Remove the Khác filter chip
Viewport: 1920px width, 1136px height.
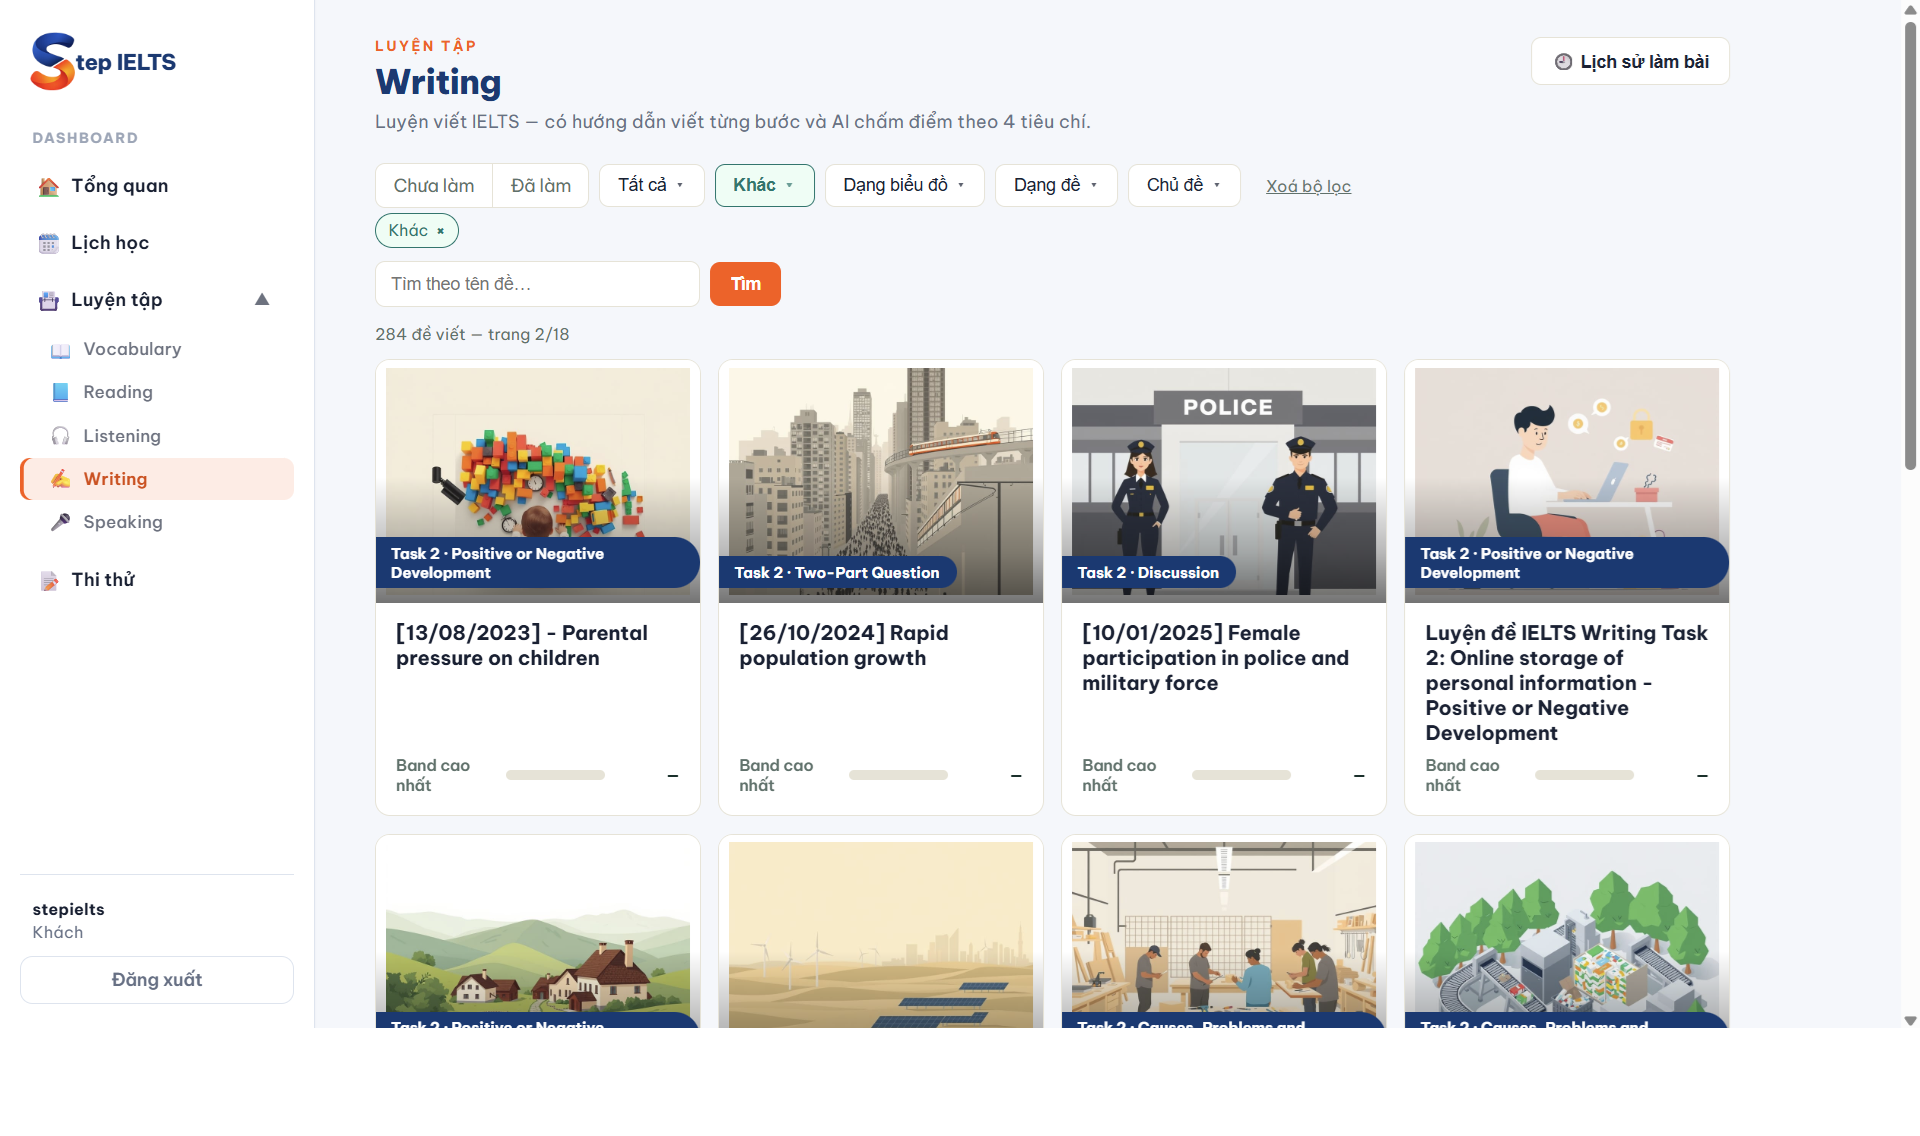coord(440,231)
